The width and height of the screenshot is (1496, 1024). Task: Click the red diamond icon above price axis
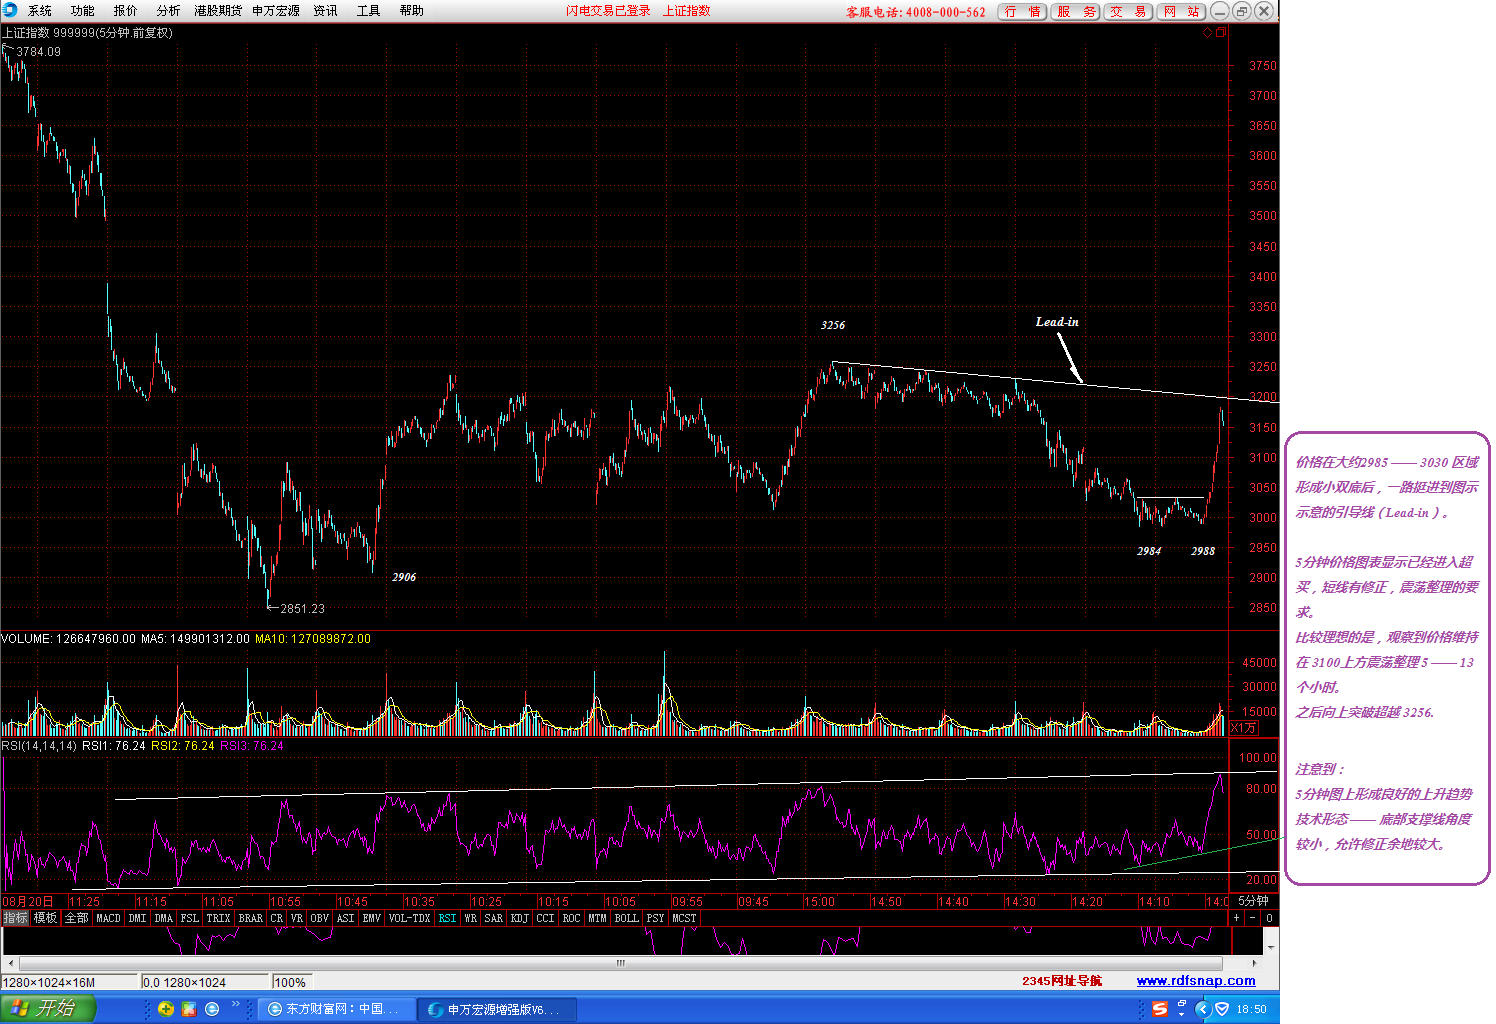click(1207, 33)
